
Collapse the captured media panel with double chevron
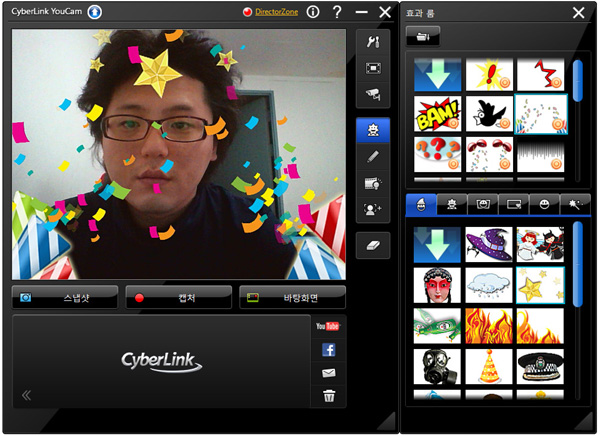pyautogui.click(x=26, y=395)
